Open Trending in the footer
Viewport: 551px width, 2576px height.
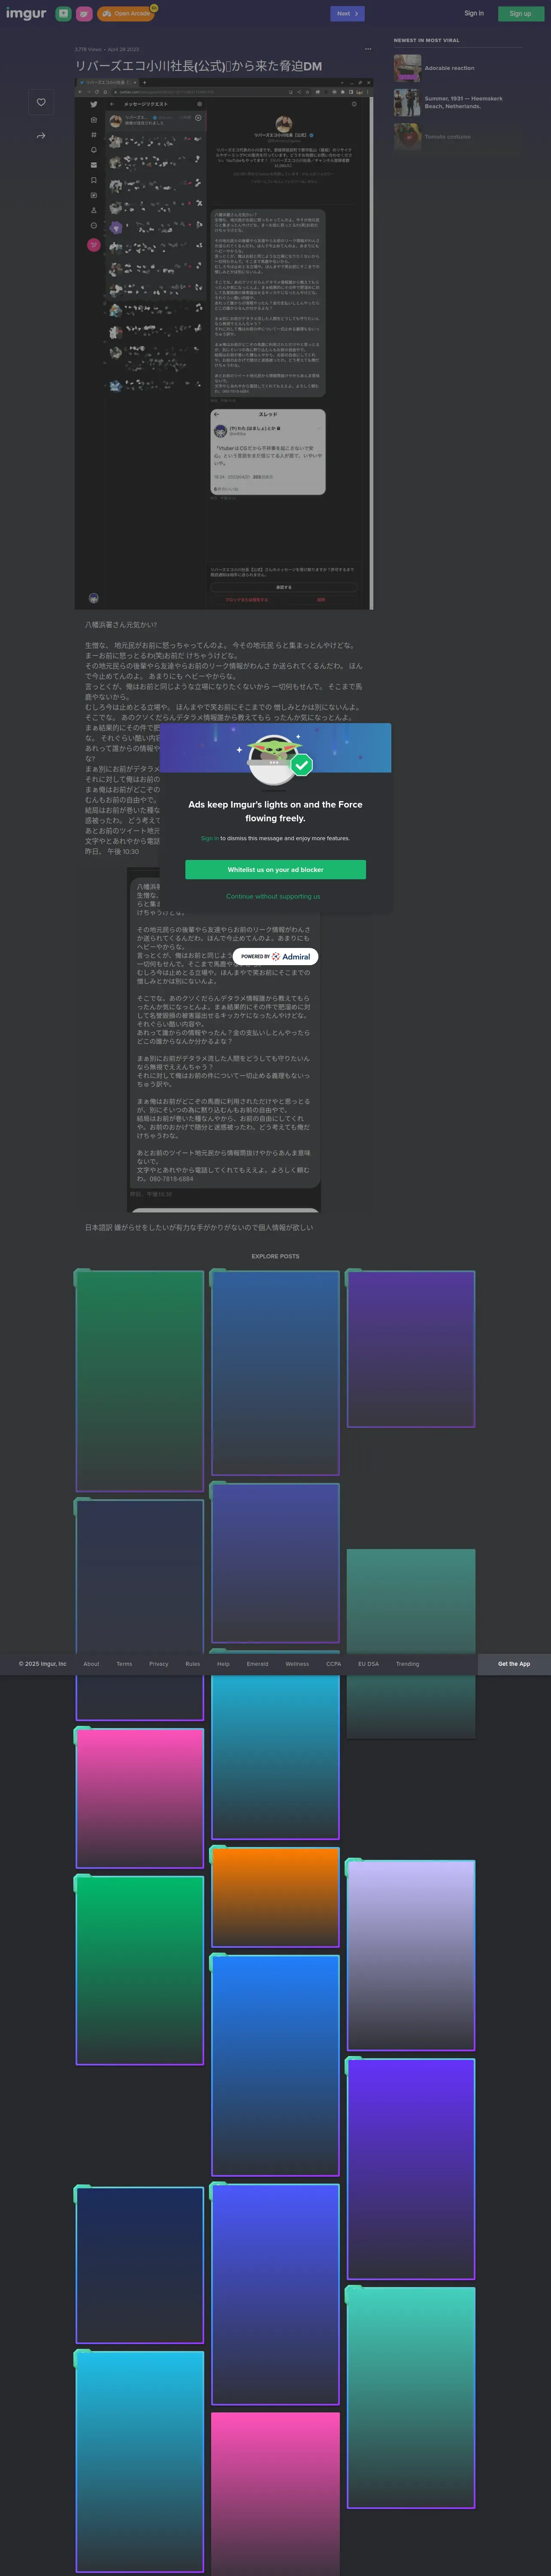[x=407, y=1664]
